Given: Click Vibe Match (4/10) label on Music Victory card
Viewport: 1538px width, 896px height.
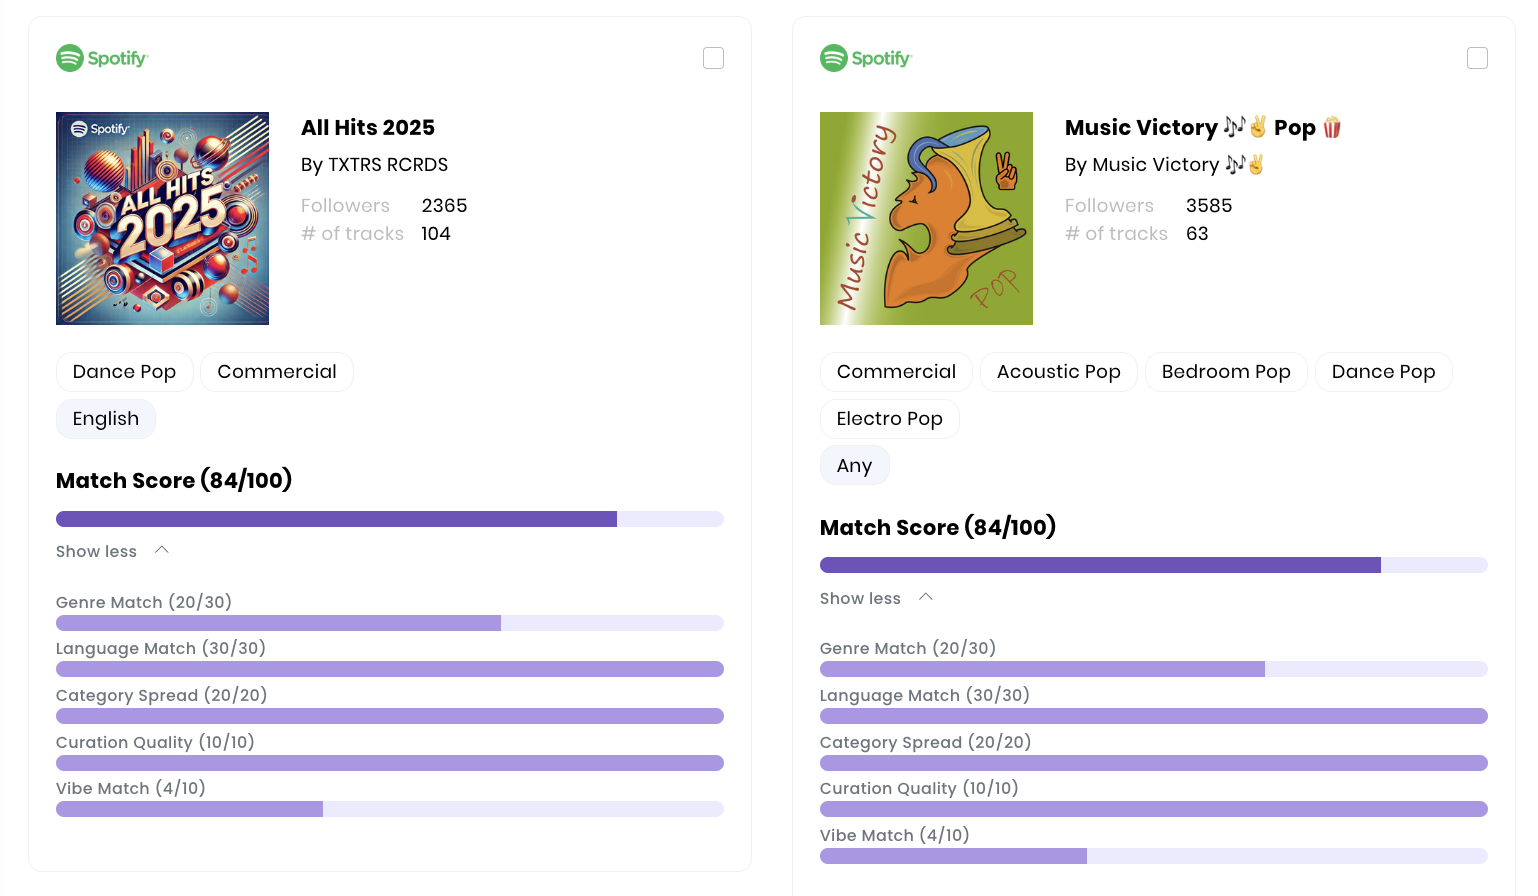Looking at the screenshot, I should point(895,836).
